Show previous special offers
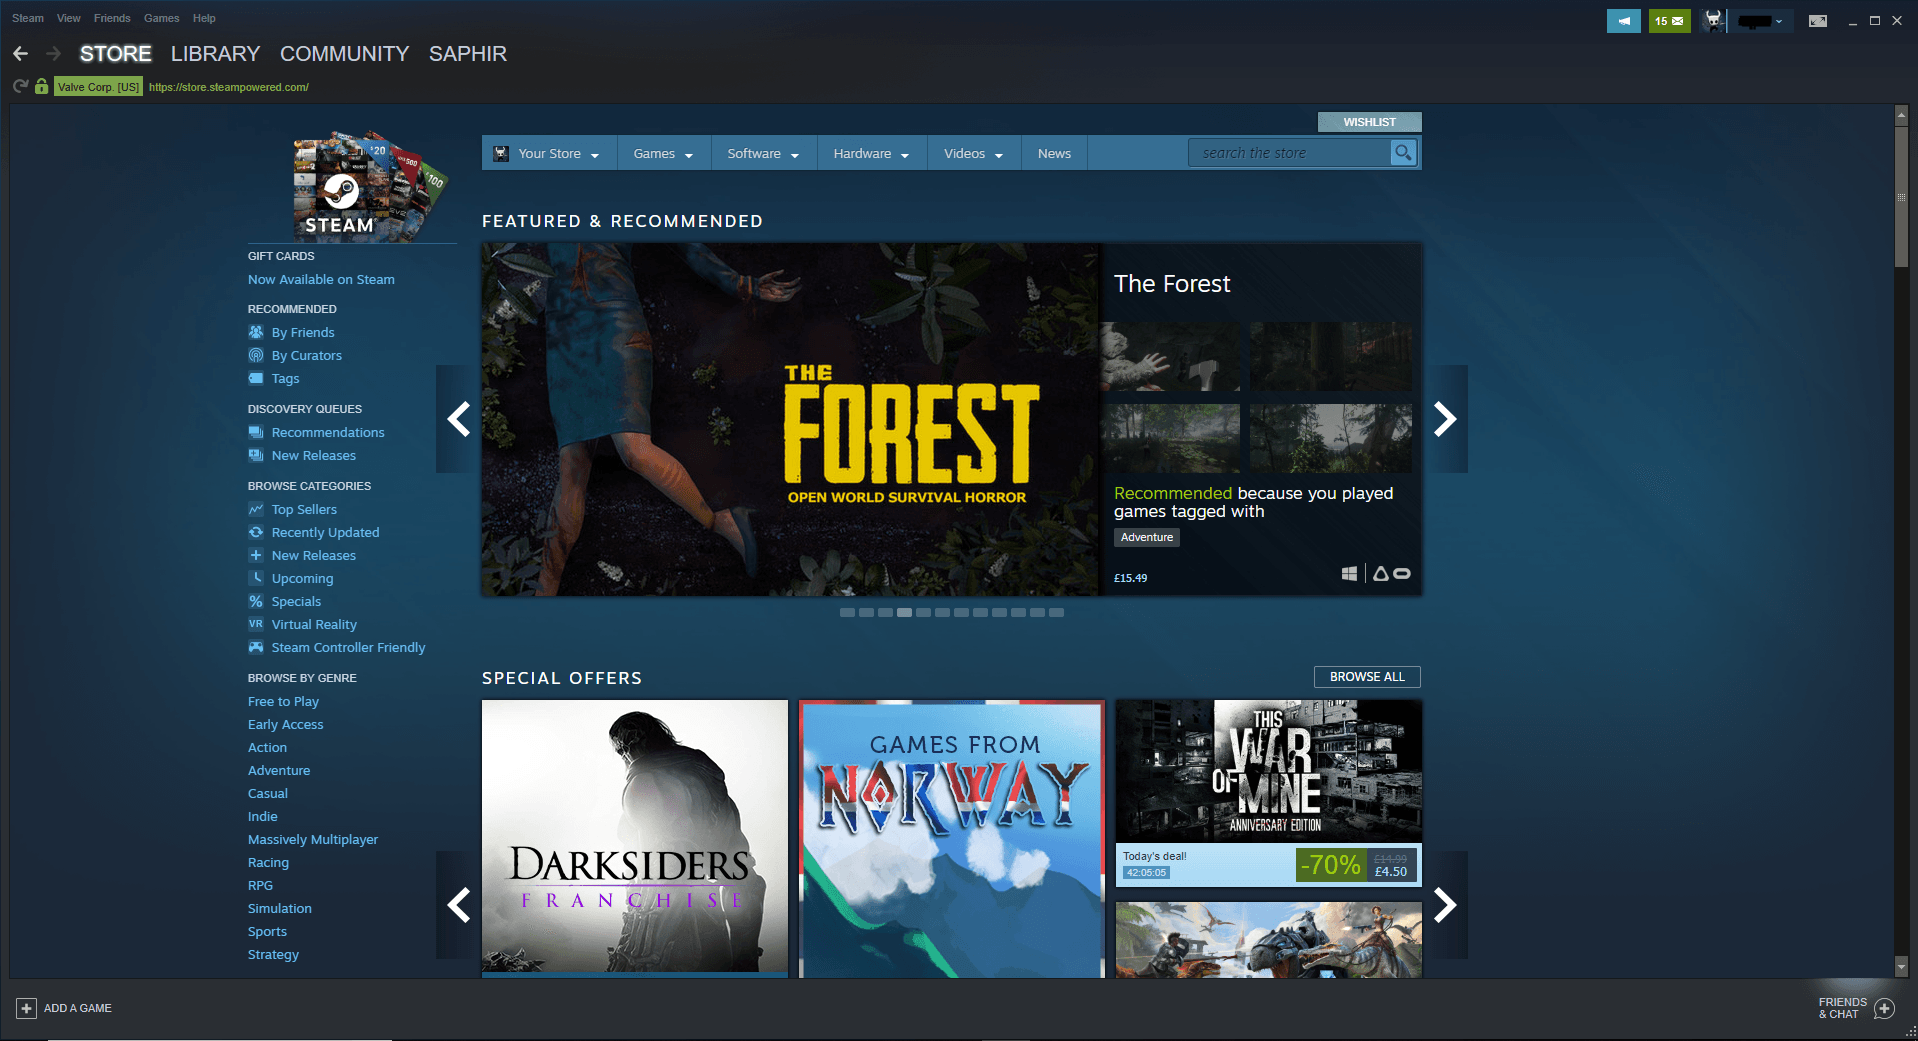The height and width of the screenshot is (1041, 1918). point(458,905)
